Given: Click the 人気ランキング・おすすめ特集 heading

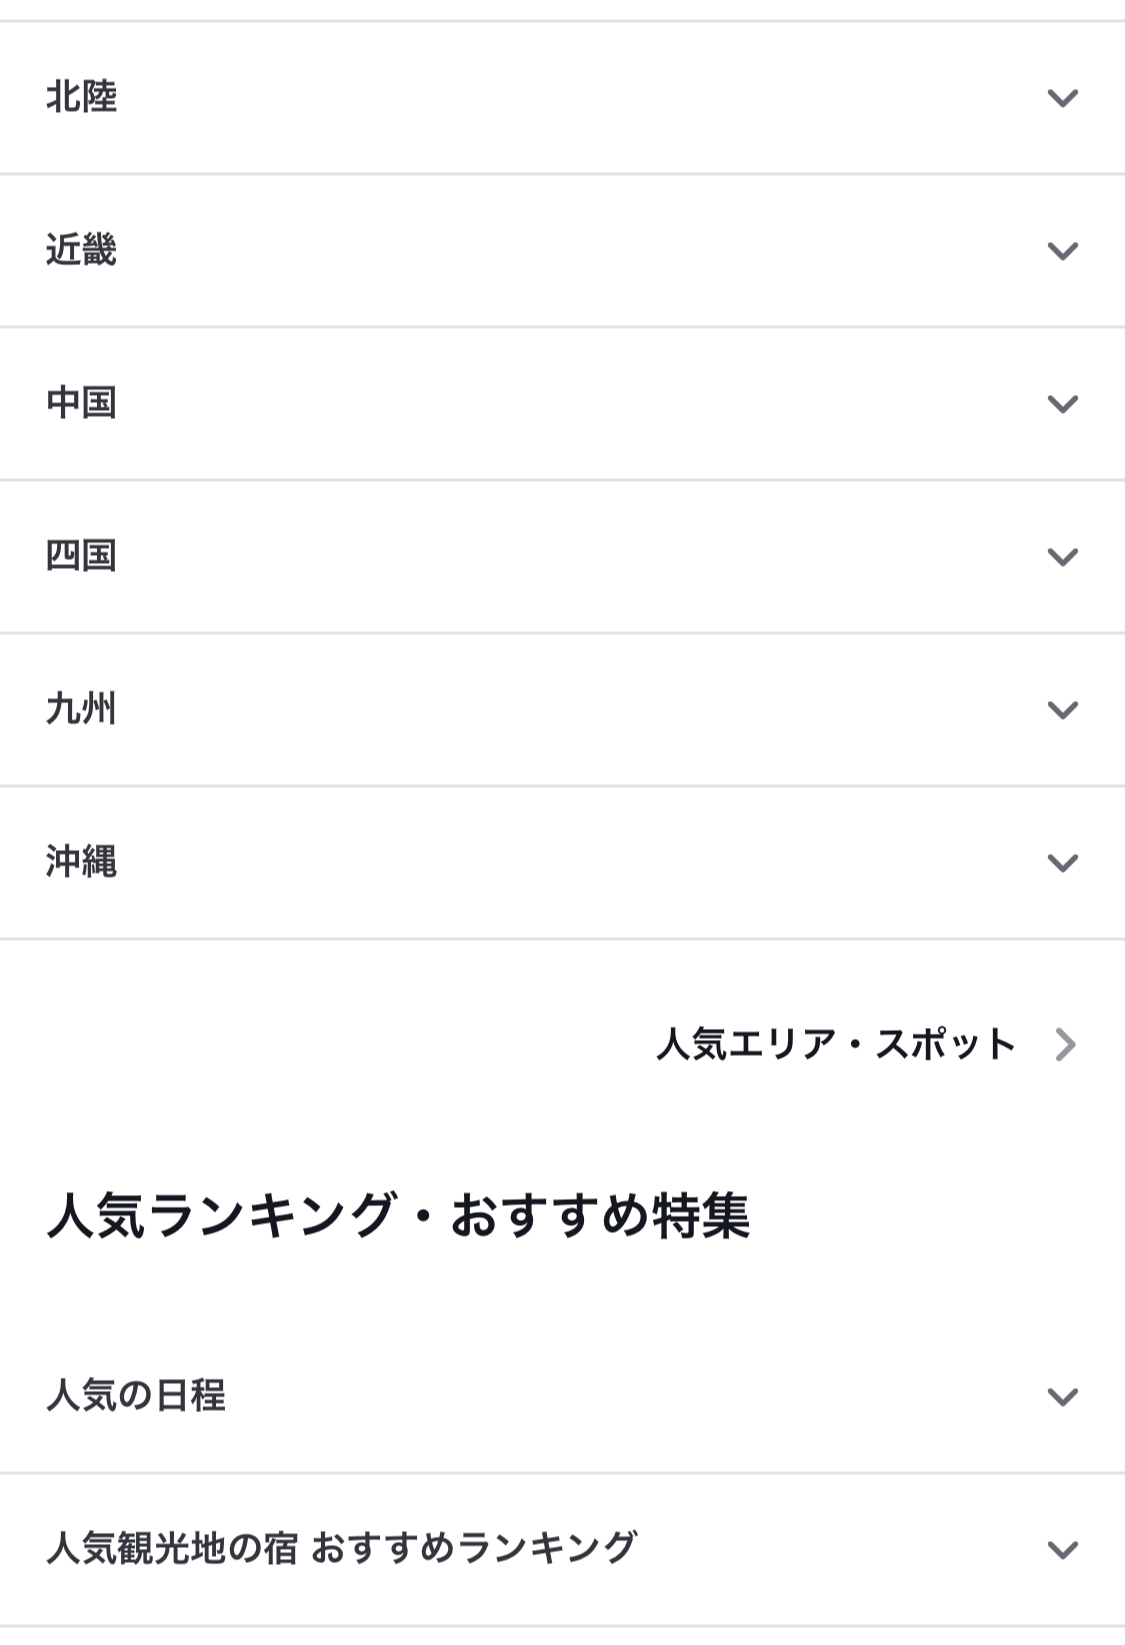Looking at the screenshot, I should tap(398, 1217).
